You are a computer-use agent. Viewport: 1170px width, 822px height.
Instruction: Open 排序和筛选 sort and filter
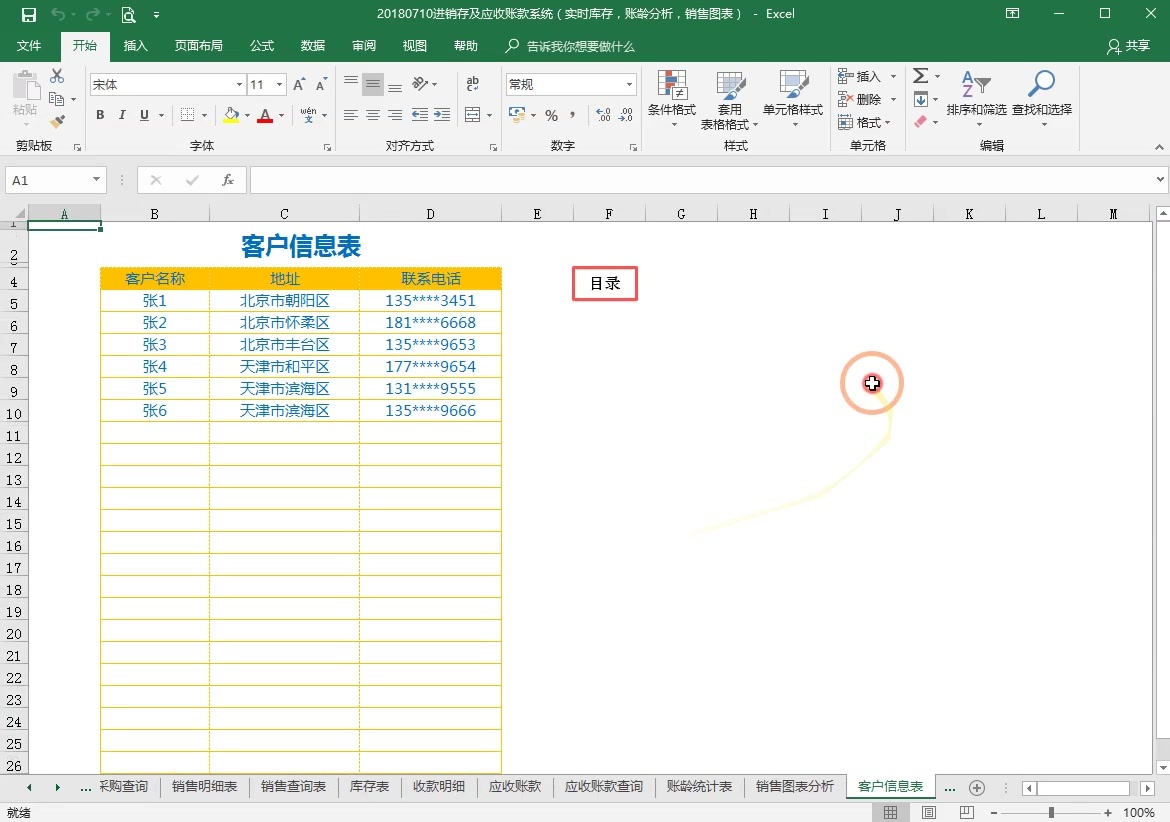977,98
